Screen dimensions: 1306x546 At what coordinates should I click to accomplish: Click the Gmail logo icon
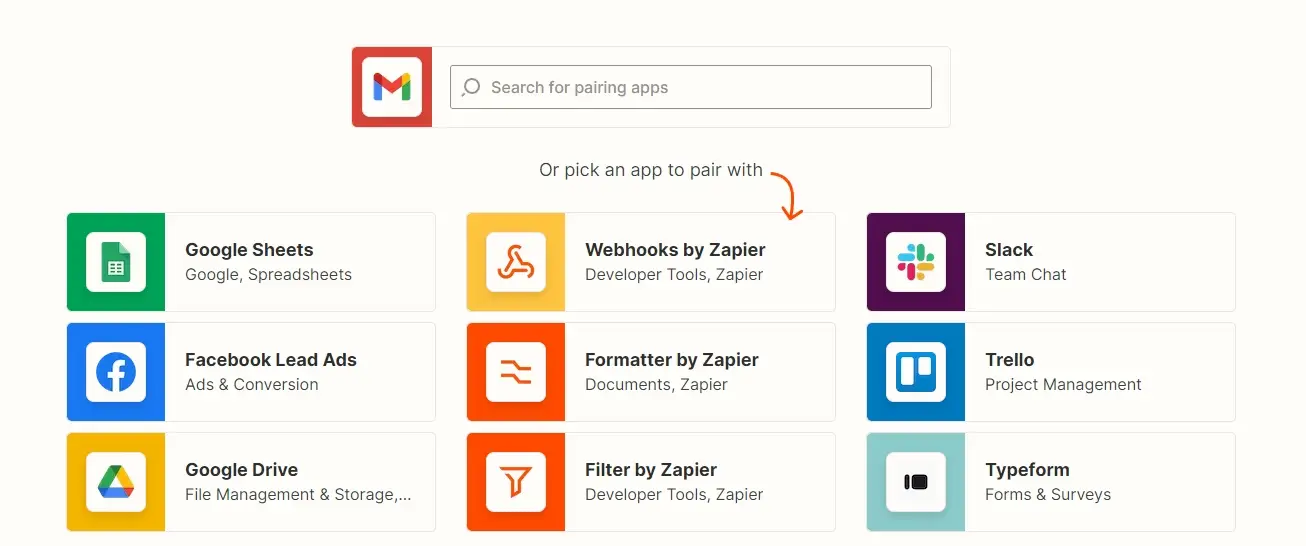coord(392,87)
